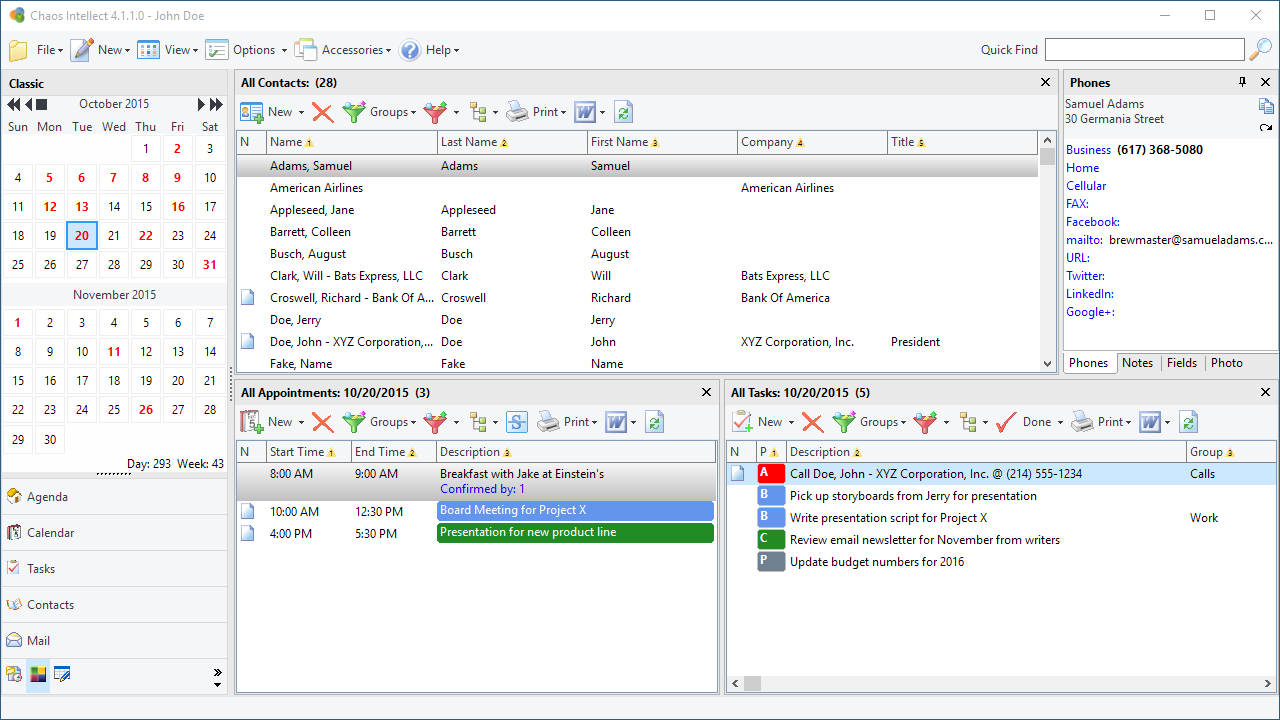Click the Word export icon in Contacts toolbar

coord(585,112)
